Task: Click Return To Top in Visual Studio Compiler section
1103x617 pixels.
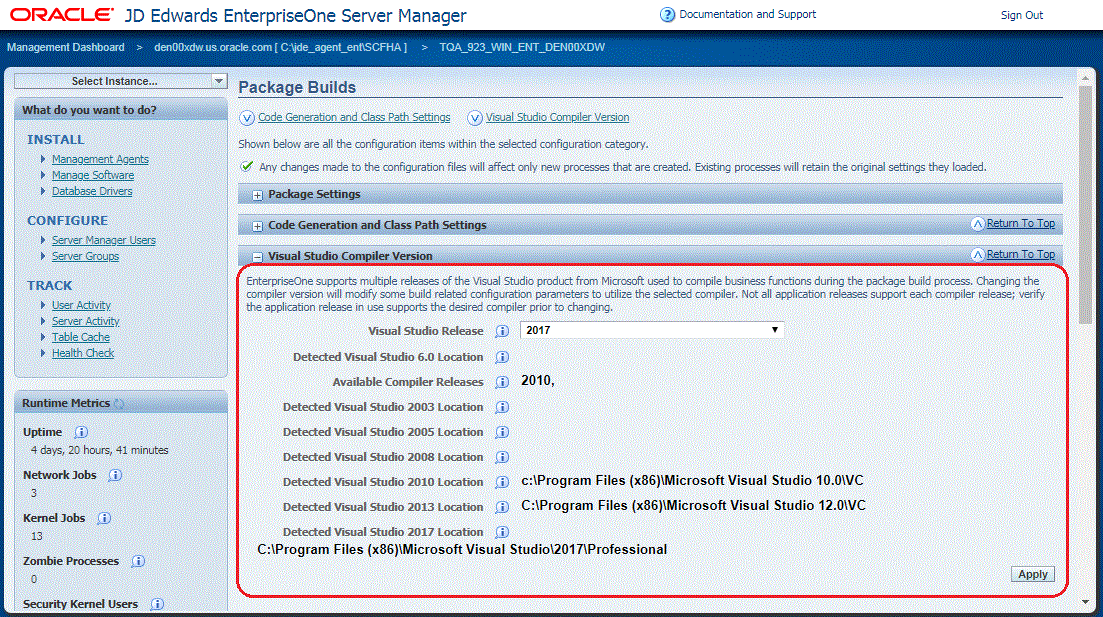Action: [1021, 254]
